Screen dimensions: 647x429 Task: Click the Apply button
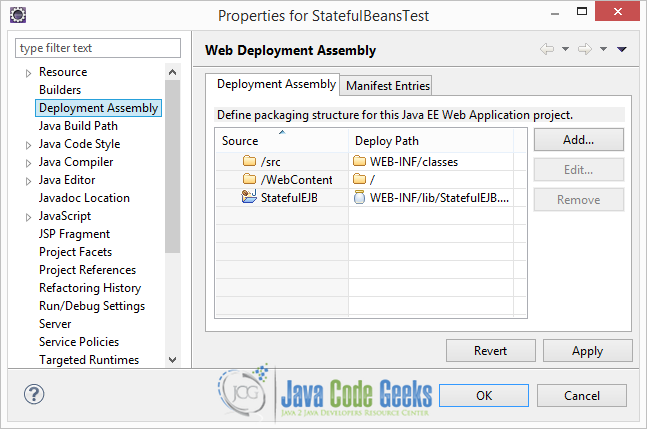[x=587, y=351]
